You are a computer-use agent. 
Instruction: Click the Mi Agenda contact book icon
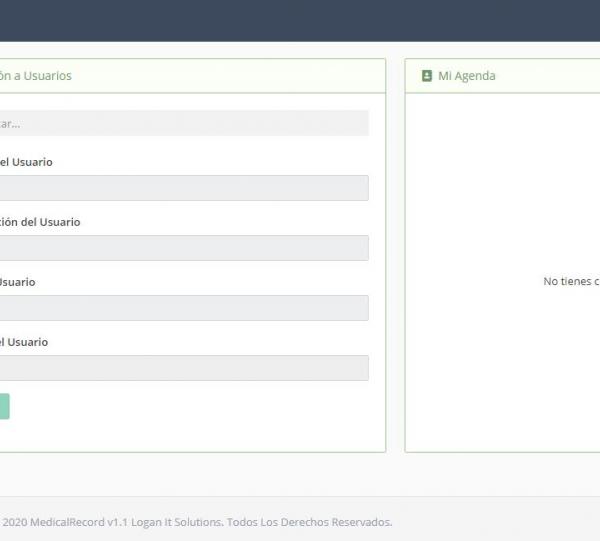pyautogui.click(x=427, y=76)
